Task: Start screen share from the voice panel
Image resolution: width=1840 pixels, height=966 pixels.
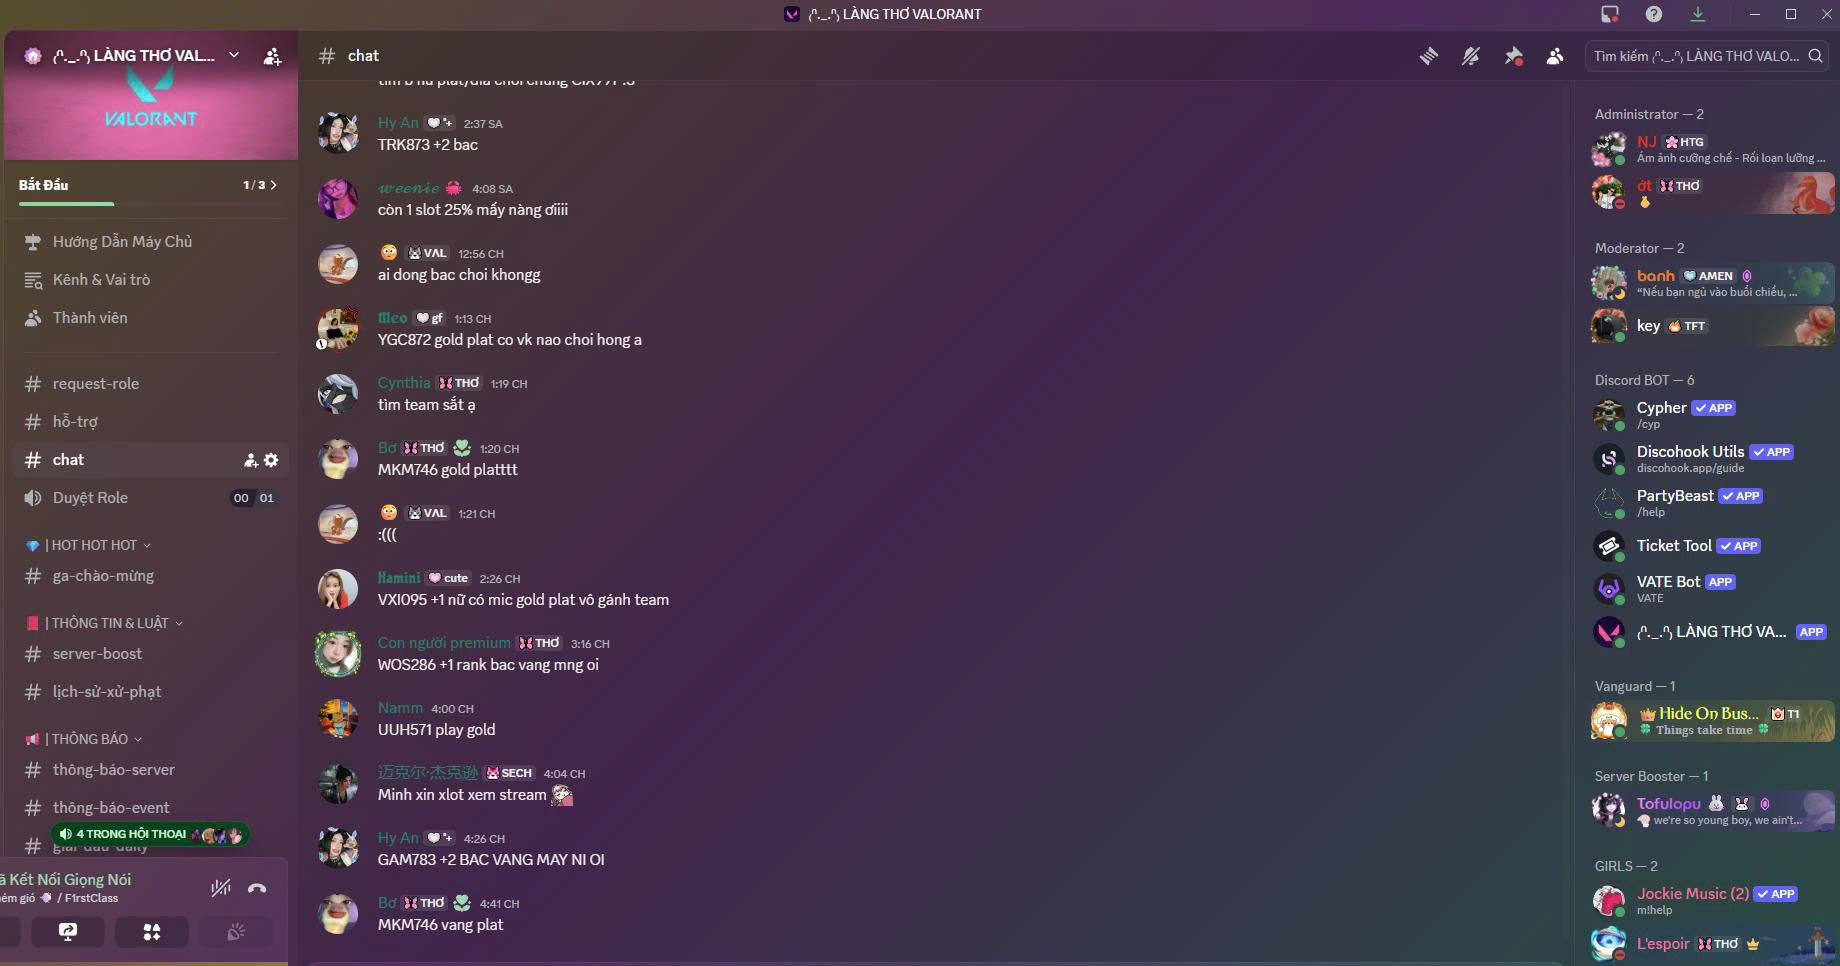Action: (68, 932)
